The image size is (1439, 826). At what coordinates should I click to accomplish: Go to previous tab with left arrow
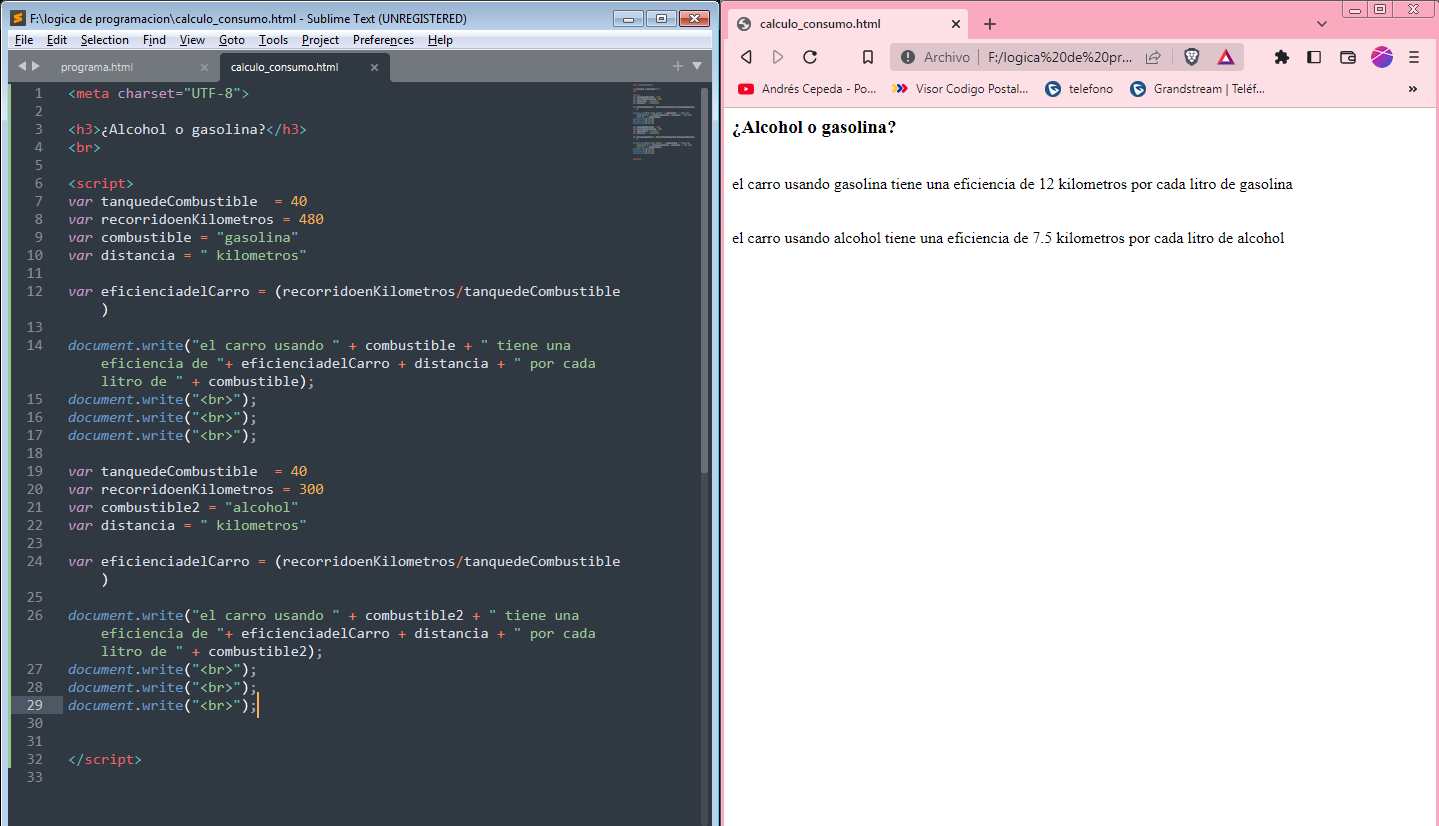pos(22,66)
